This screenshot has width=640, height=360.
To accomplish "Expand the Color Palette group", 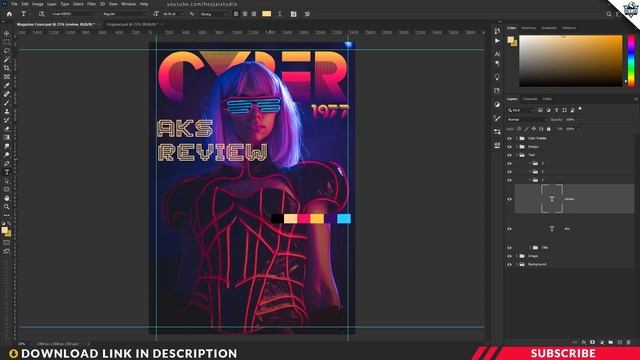I will [x=517, y=138].
